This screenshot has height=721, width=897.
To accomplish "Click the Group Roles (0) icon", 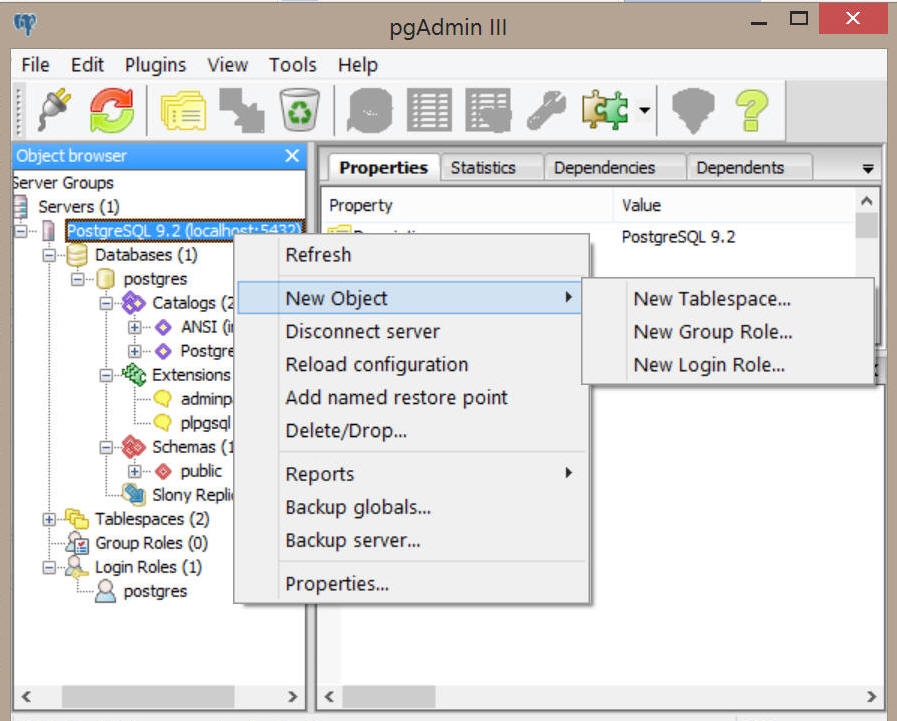I will 77,543.
